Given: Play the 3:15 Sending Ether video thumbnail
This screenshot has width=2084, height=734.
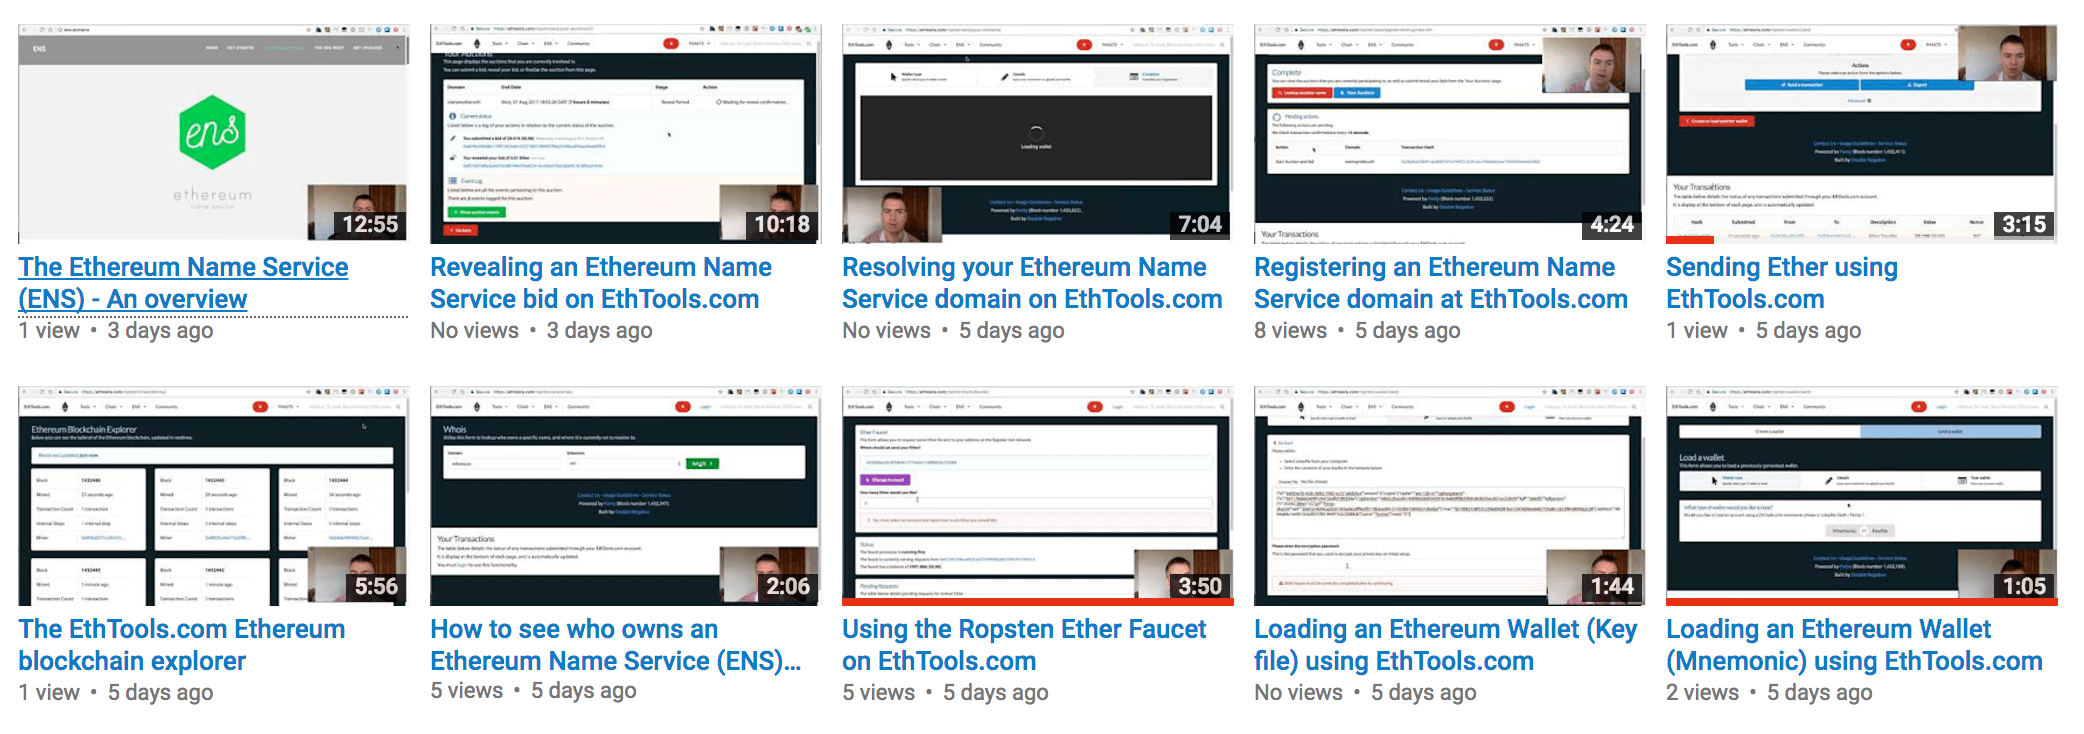Looking at the screenshot, I should click(1861, 134).
